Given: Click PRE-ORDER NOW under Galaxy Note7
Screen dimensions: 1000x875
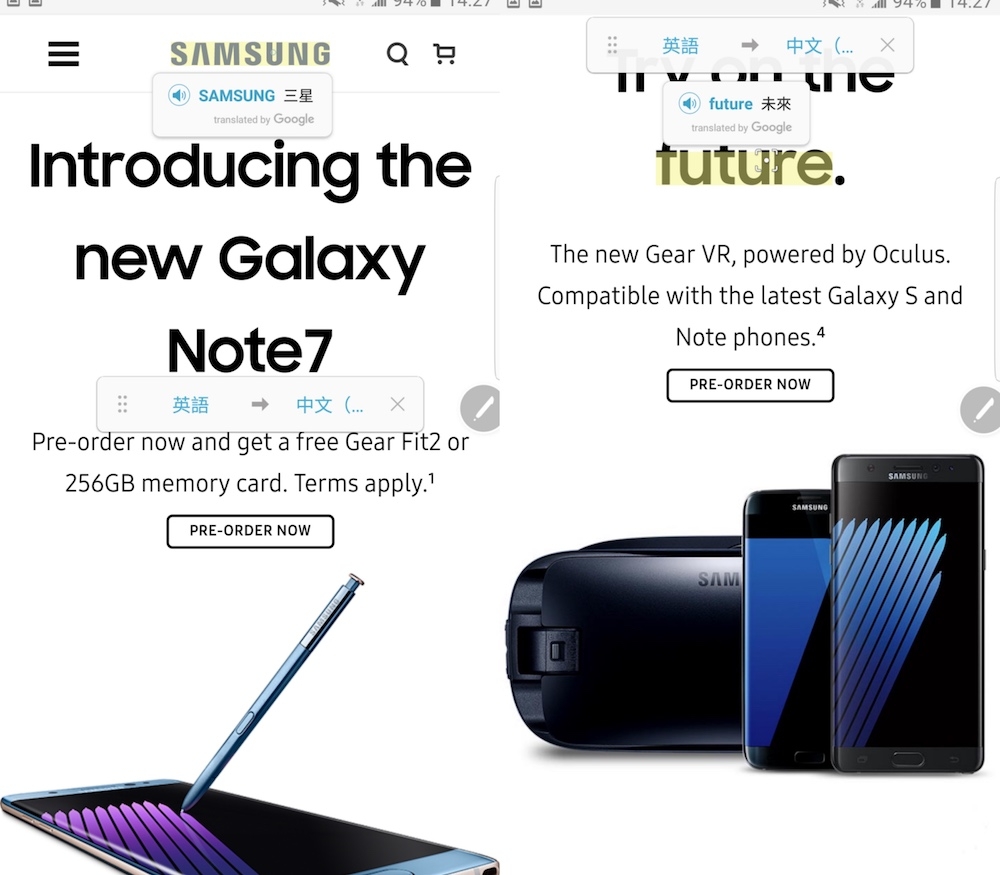Looking at the screenshot, I should coord(250,531).
